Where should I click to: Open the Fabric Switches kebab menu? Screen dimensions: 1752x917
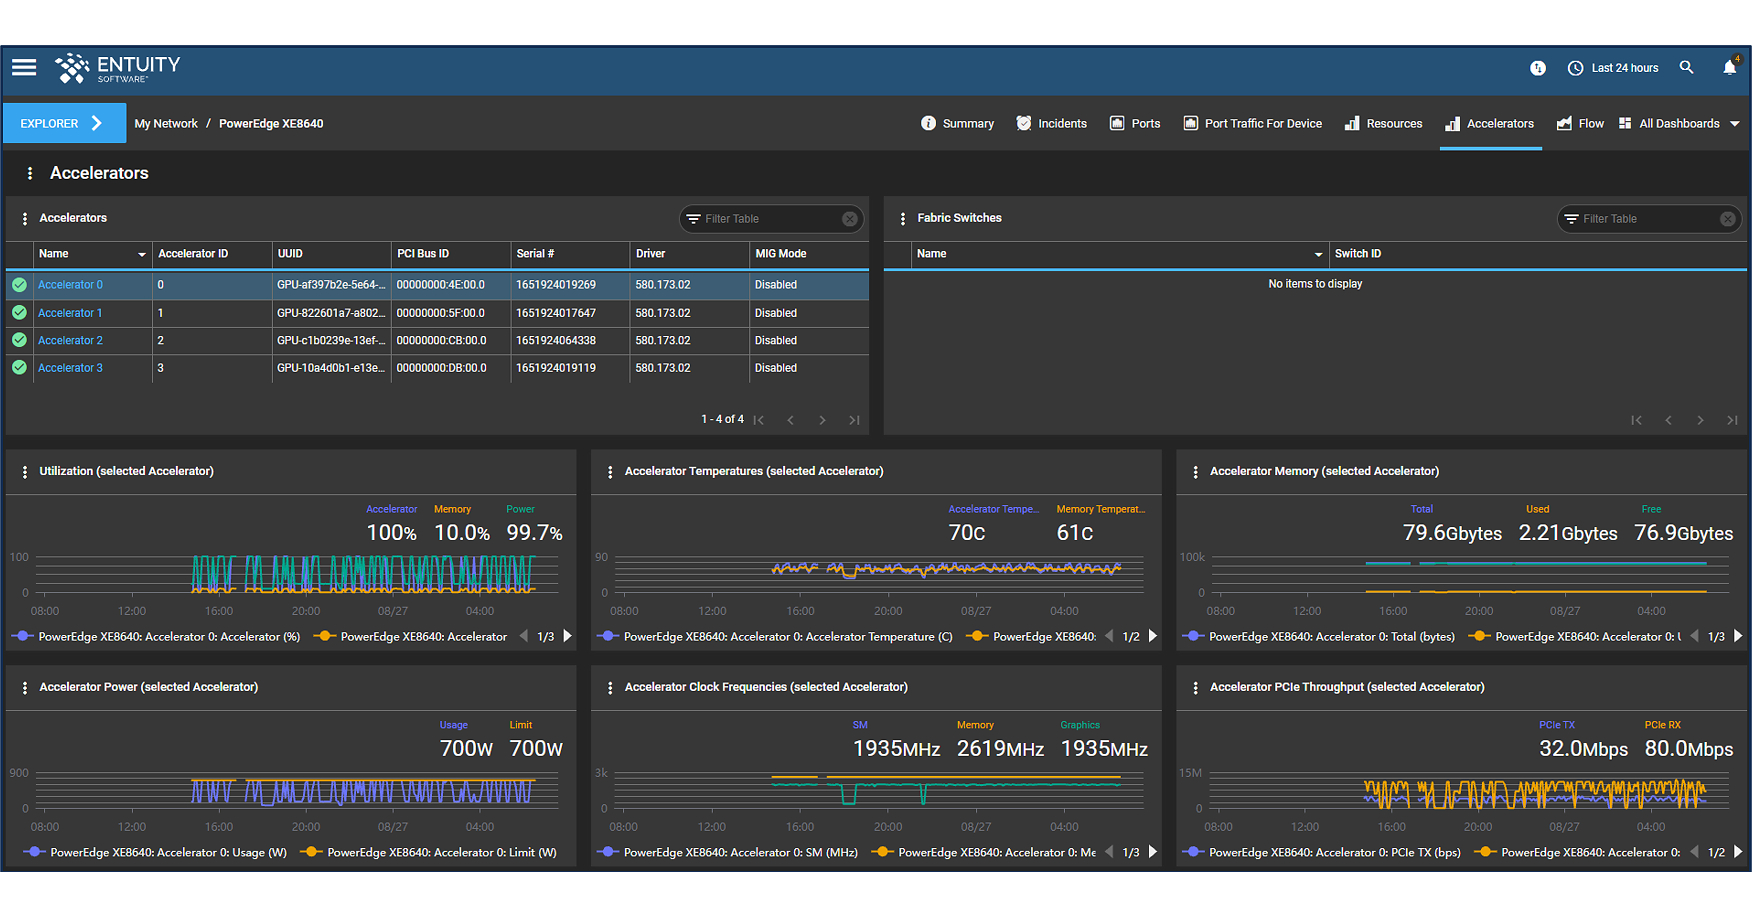pos(903,218)
